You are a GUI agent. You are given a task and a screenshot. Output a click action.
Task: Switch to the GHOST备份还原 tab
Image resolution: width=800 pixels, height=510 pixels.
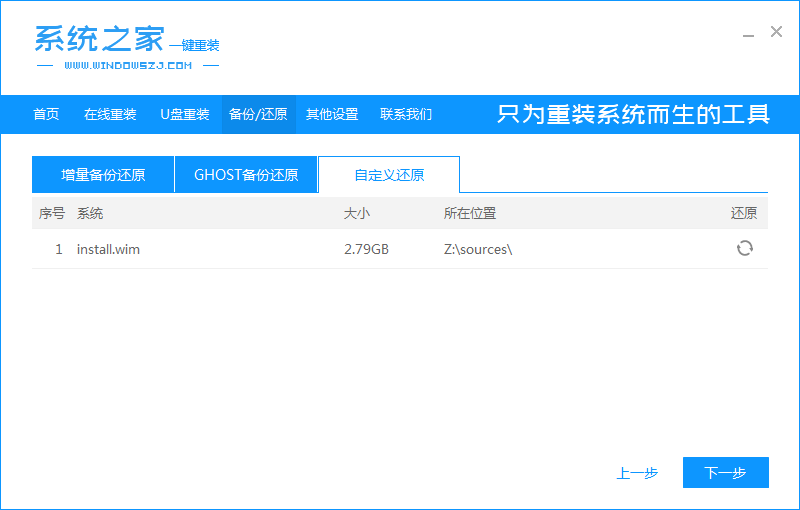click(246, 175)
